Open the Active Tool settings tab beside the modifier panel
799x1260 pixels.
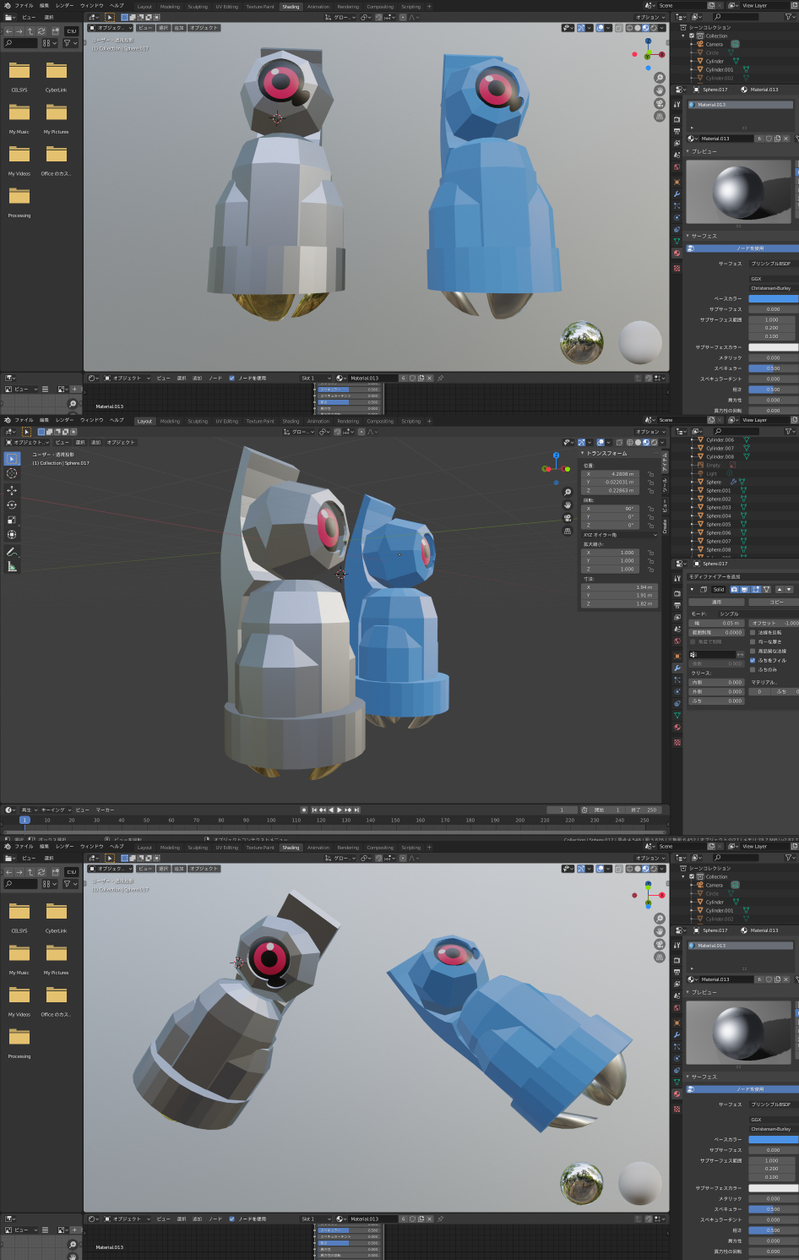tap(677, 578)
